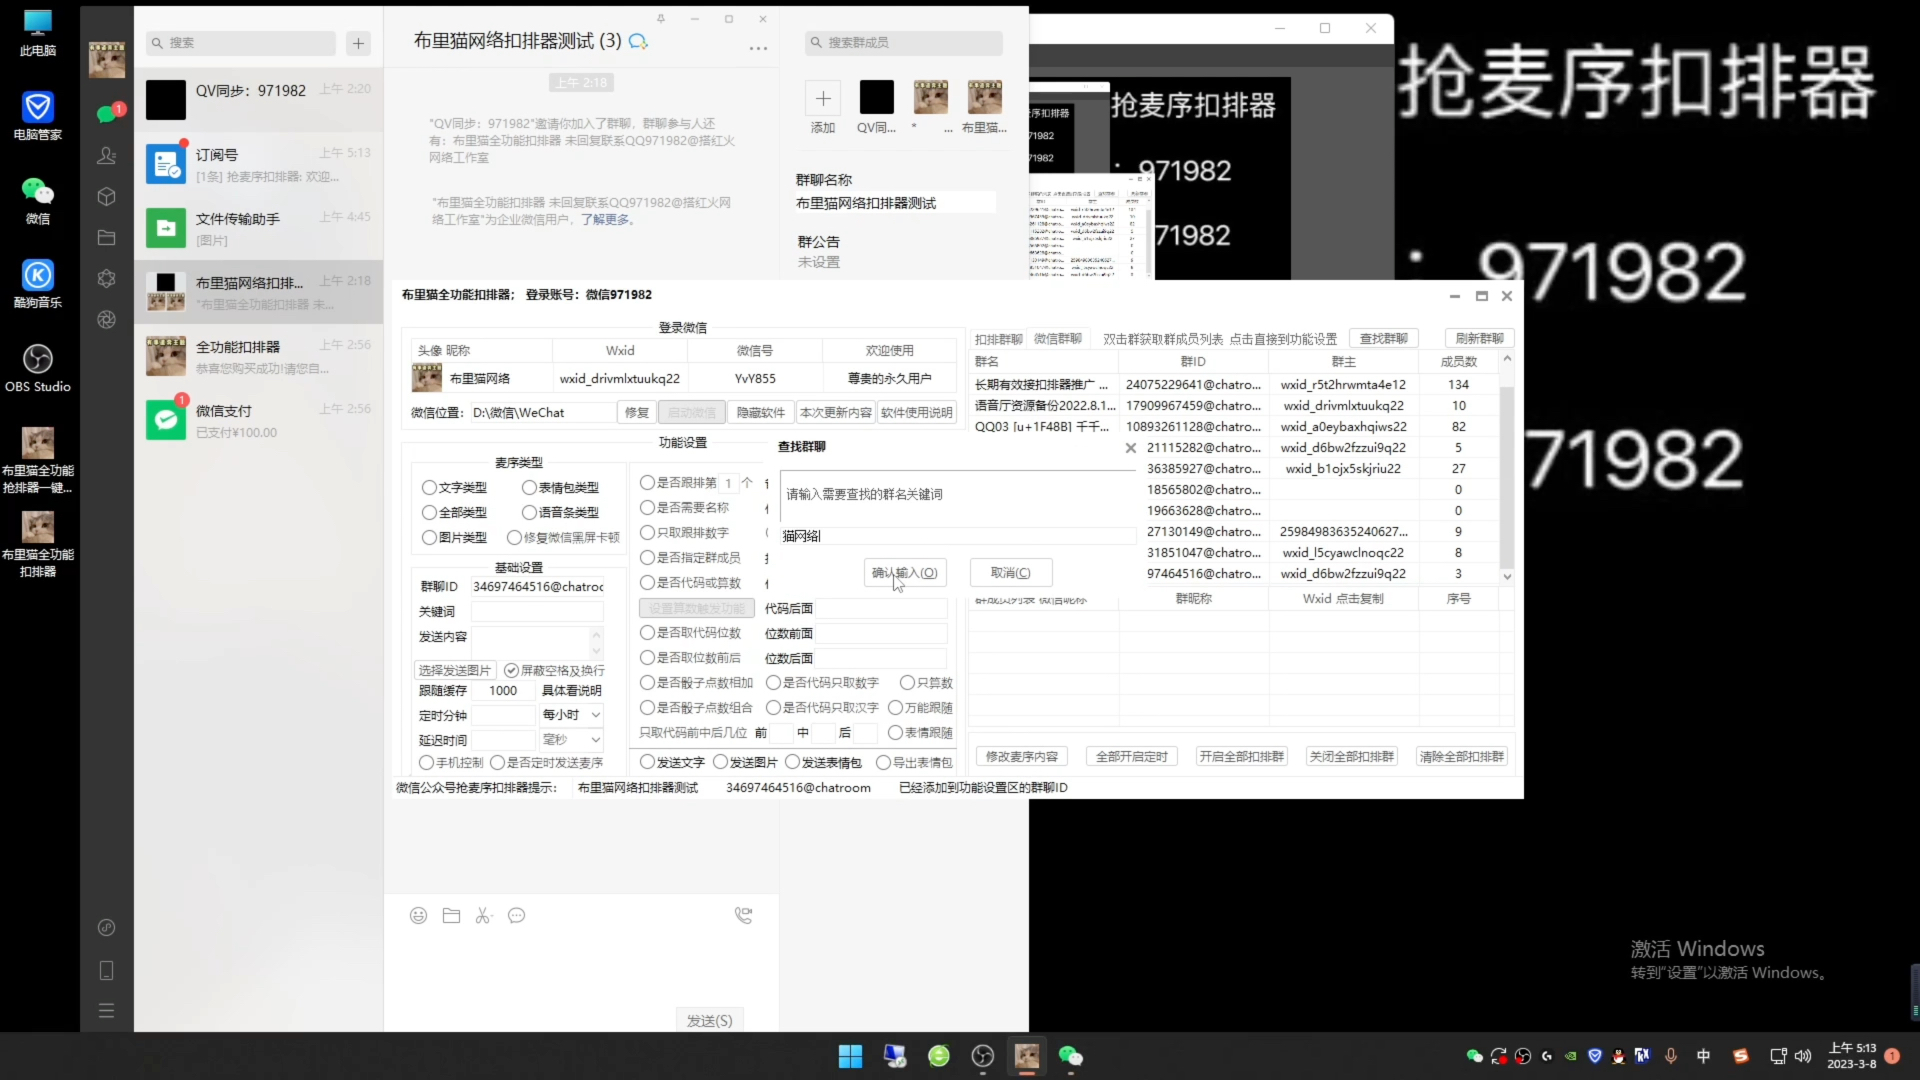Open emoji picker in chat toolbar
This screenshot has height=1080, width=1920.
pyautogui.click(x=418, y=916)
